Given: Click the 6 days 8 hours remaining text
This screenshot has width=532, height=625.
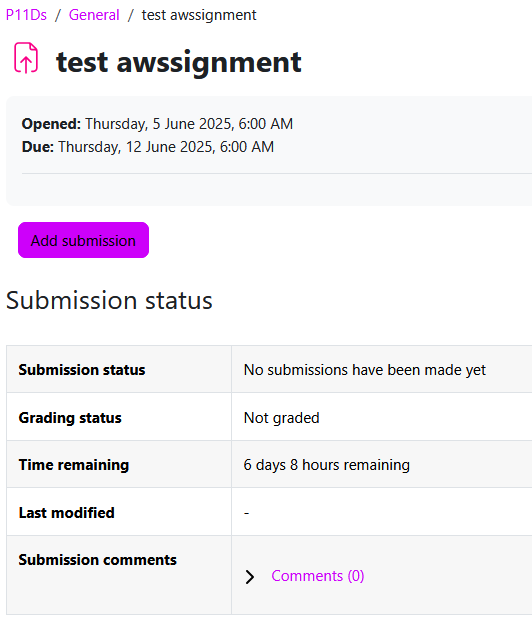Looking at the screenshot, I should (326, 465).
